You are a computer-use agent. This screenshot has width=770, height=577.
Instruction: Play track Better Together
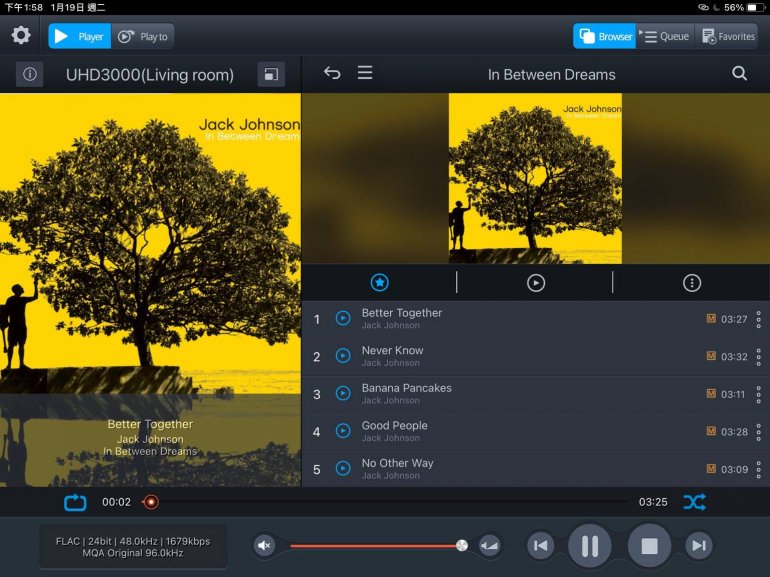[x=343, y=318]
